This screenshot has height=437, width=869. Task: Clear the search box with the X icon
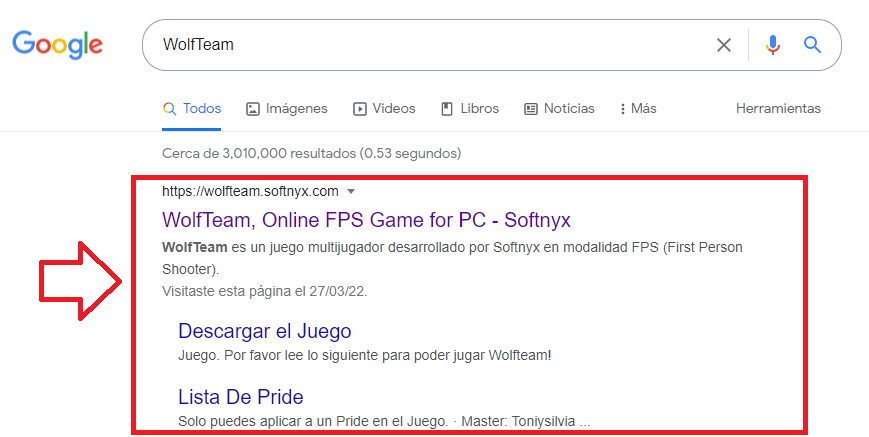[724, 45]
